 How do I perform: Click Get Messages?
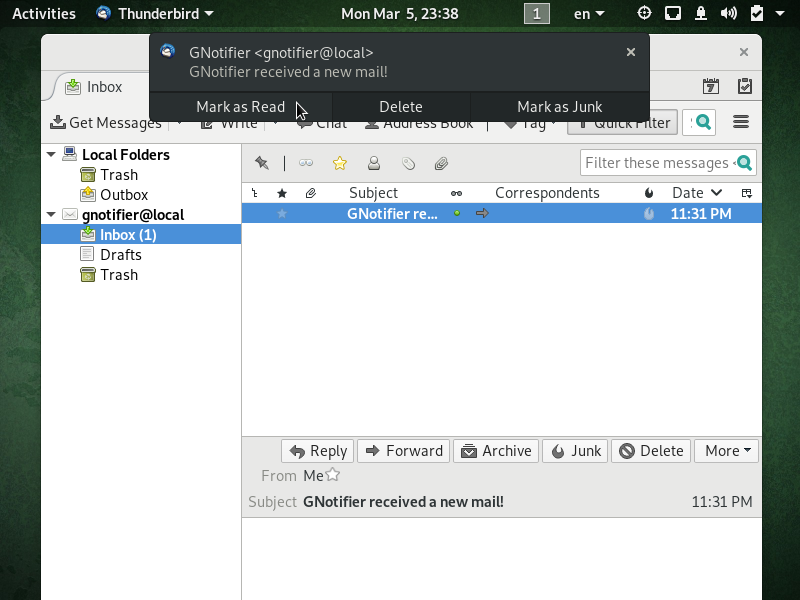tap(106, 122)
